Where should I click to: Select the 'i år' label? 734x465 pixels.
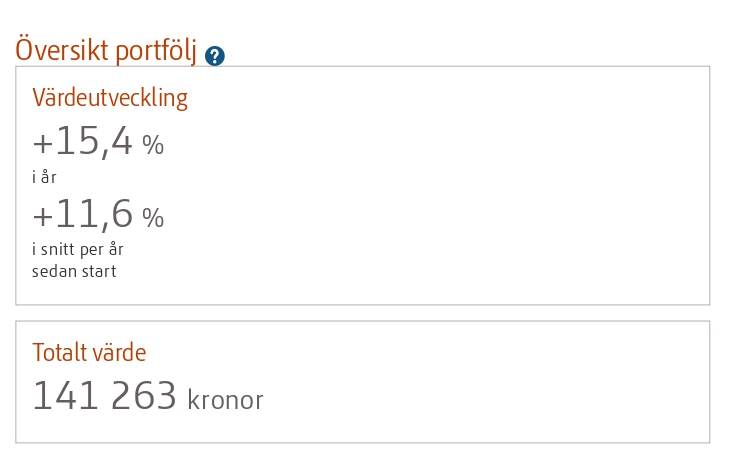44,177
